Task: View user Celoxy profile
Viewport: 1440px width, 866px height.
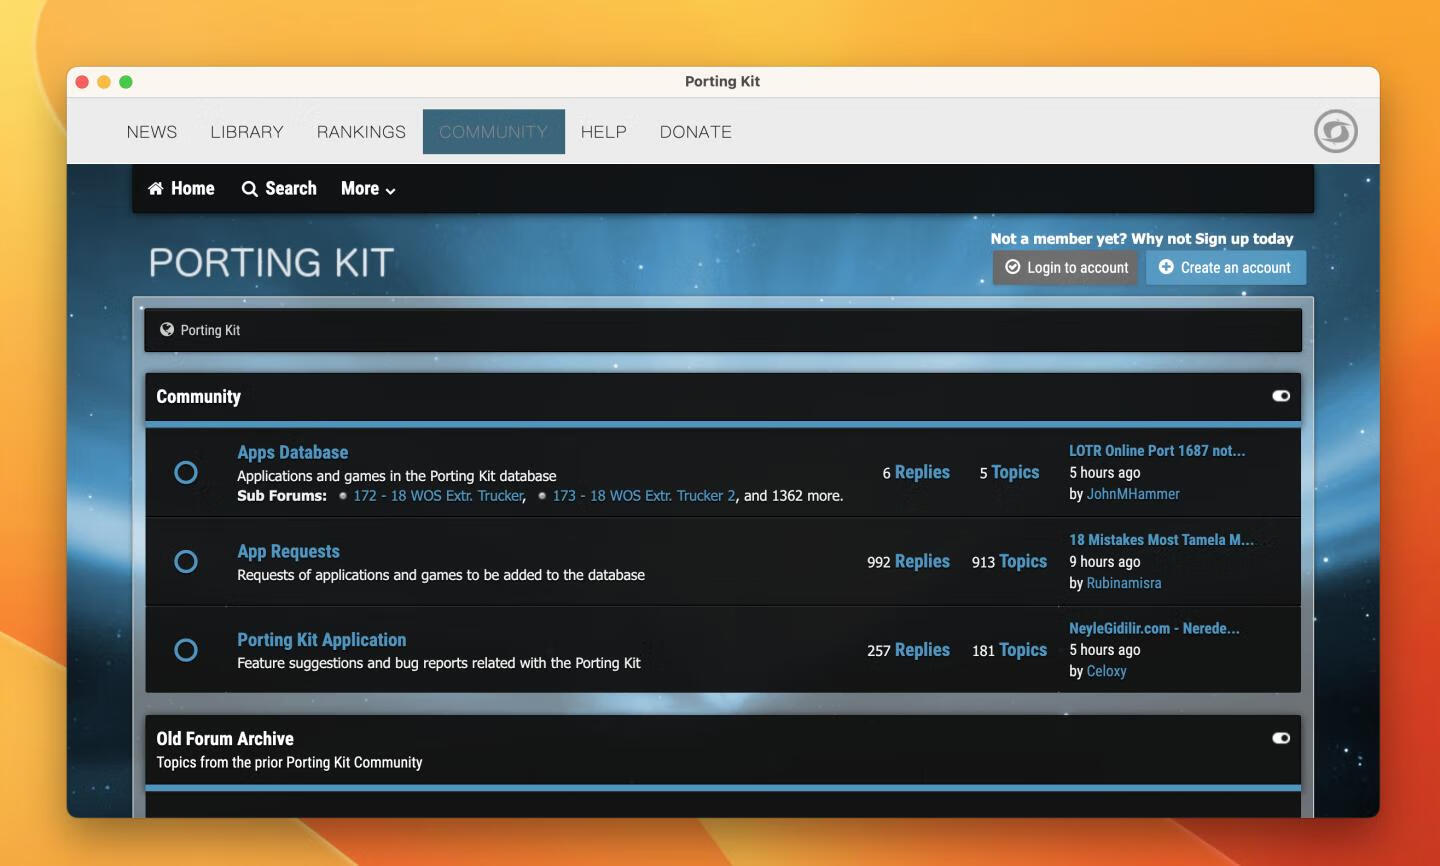Action: point(1106,671)
